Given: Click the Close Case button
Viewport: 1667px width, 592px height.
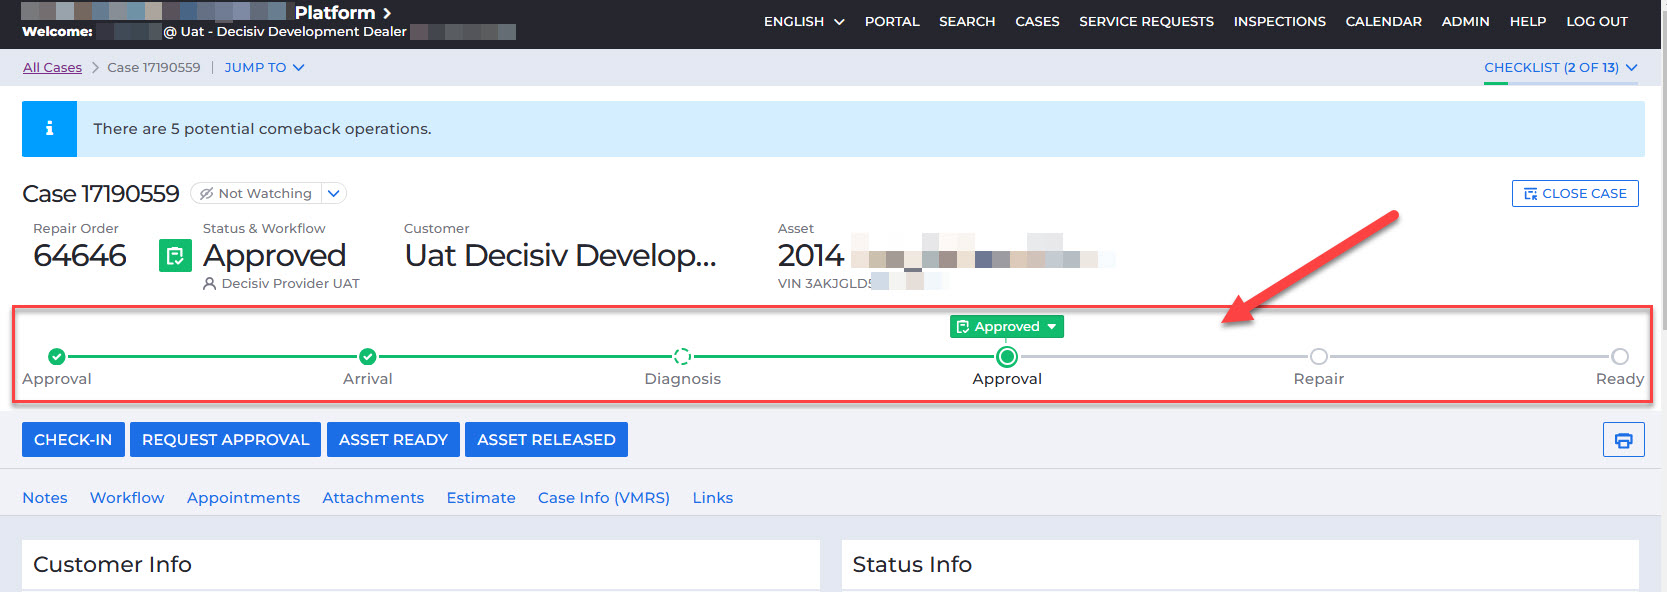Looking at the screenshot, I should [x=1574, y=194].
